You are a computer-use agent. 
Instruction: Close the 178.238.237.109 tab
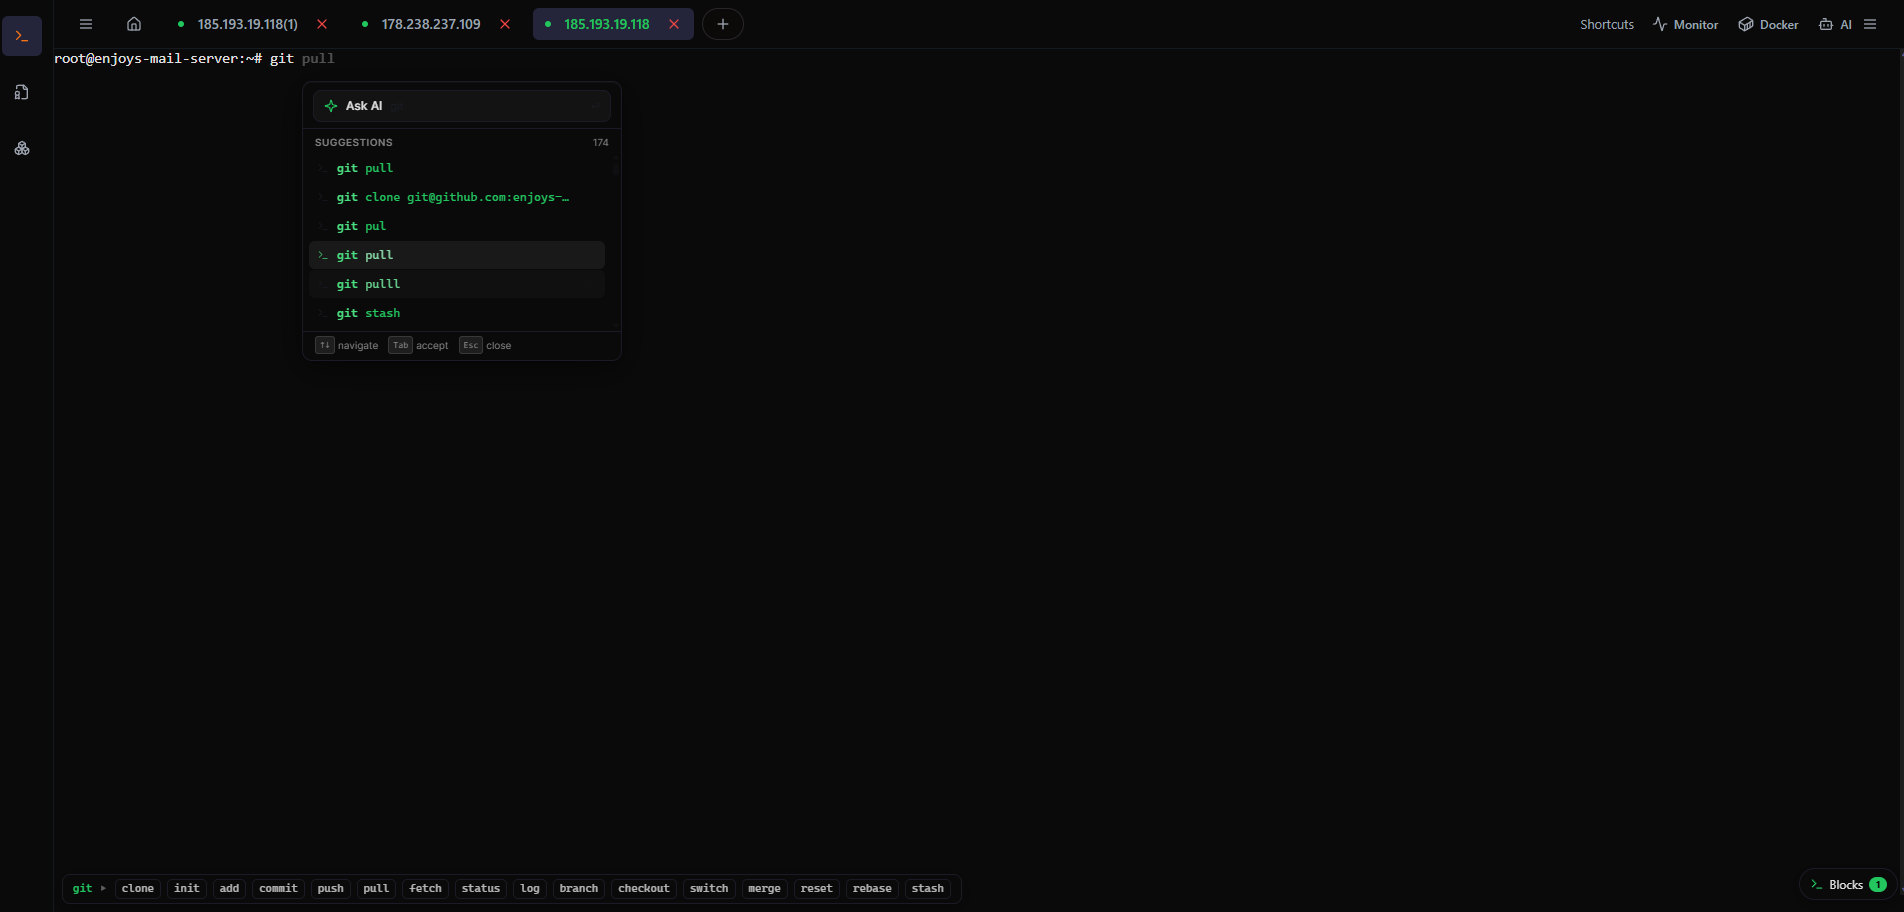(x=505, y=24)
